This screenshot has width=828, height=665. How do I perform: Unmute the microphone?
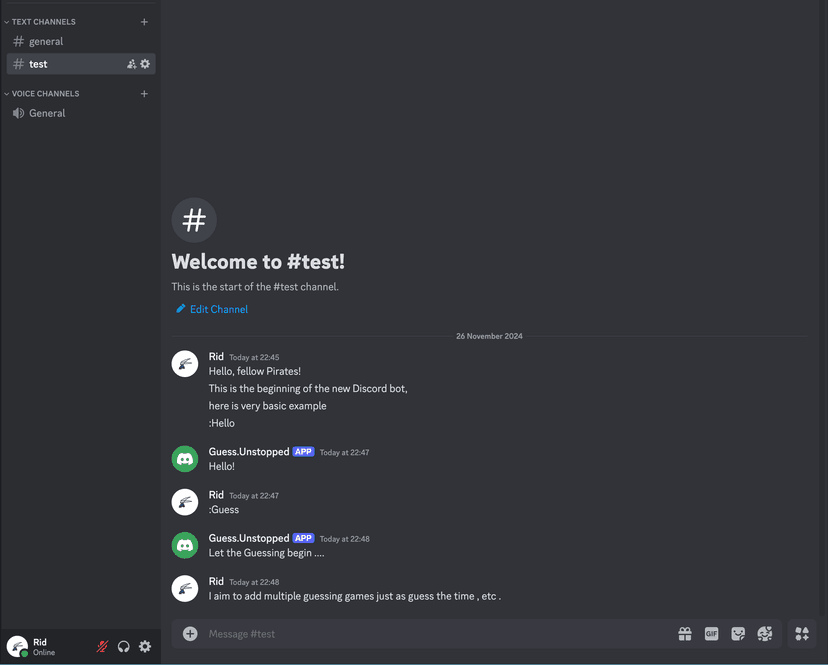pos(102,646)
